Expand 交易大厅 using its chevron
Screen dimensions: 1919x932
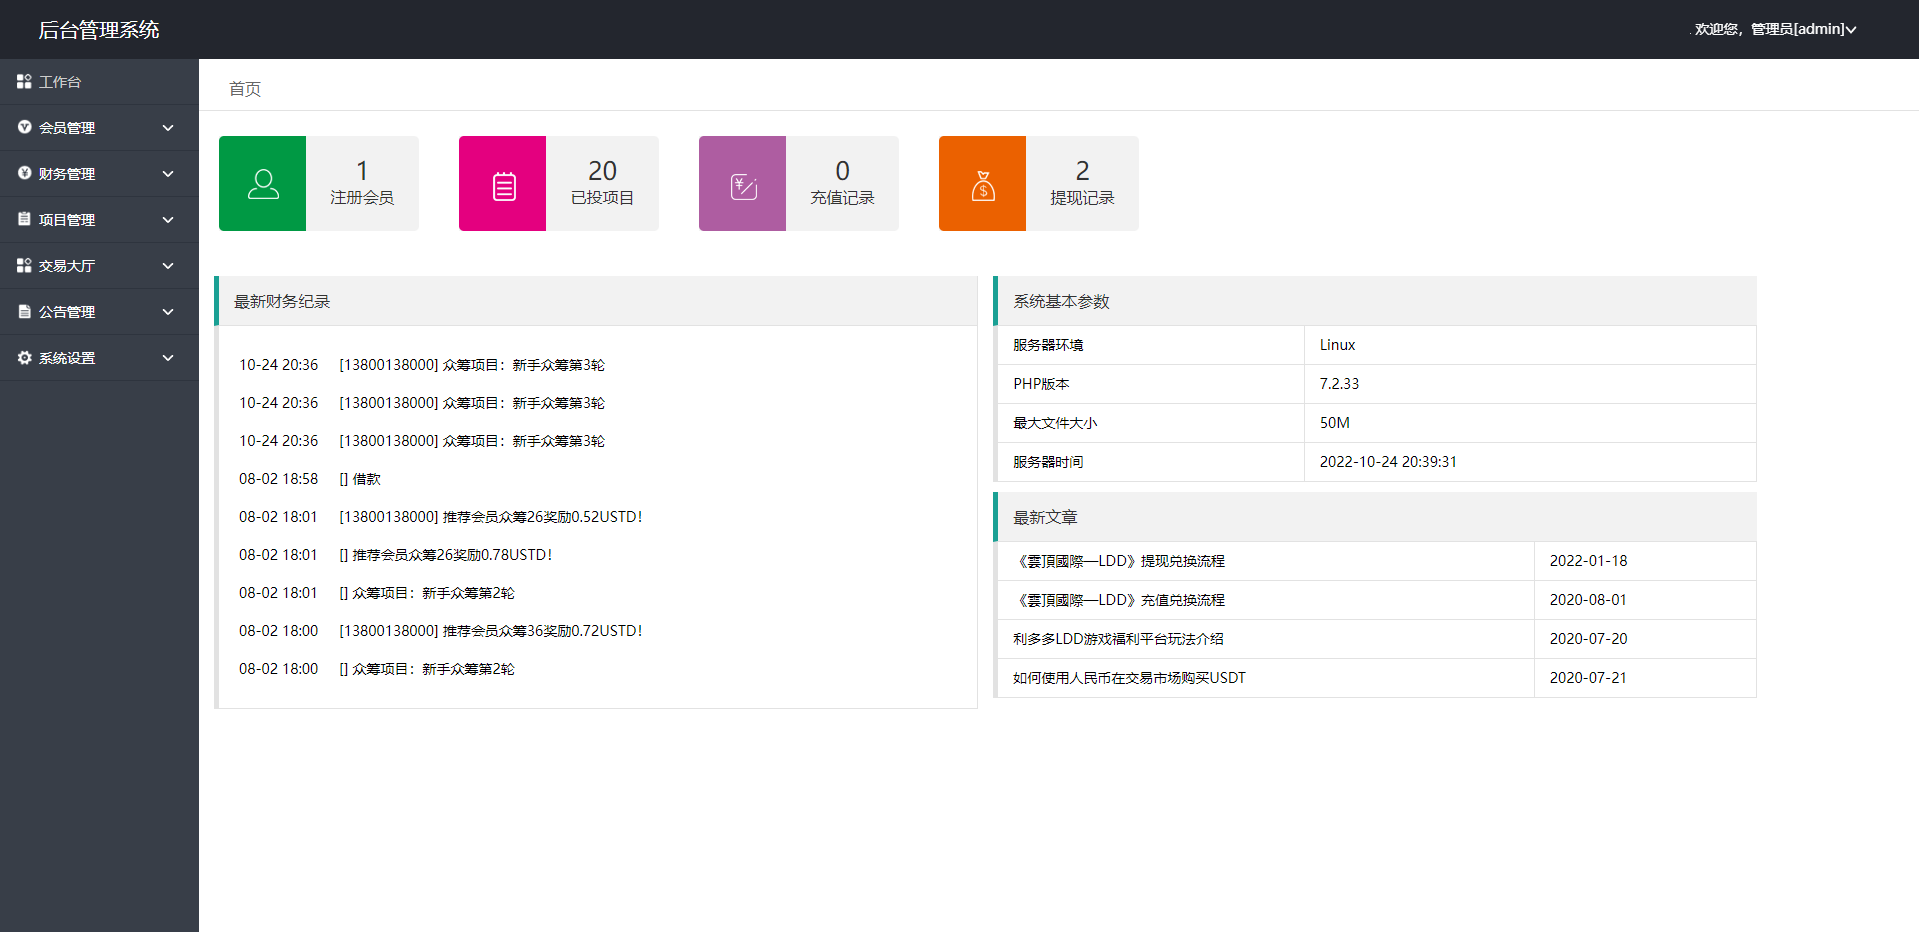point(168,266)
